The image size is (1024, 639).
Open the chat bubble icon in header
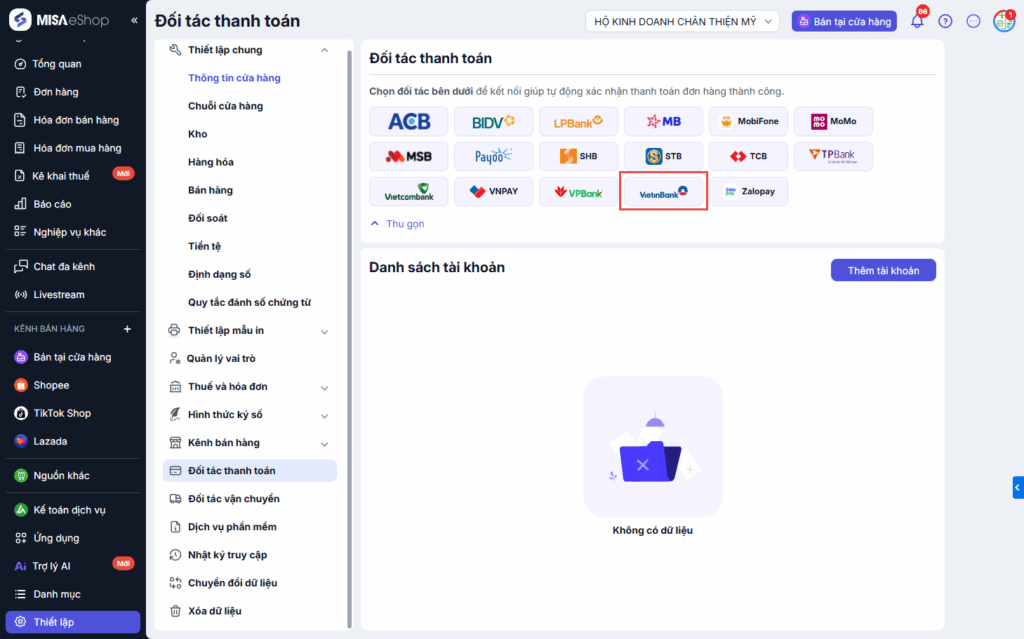tap(973, 22)
